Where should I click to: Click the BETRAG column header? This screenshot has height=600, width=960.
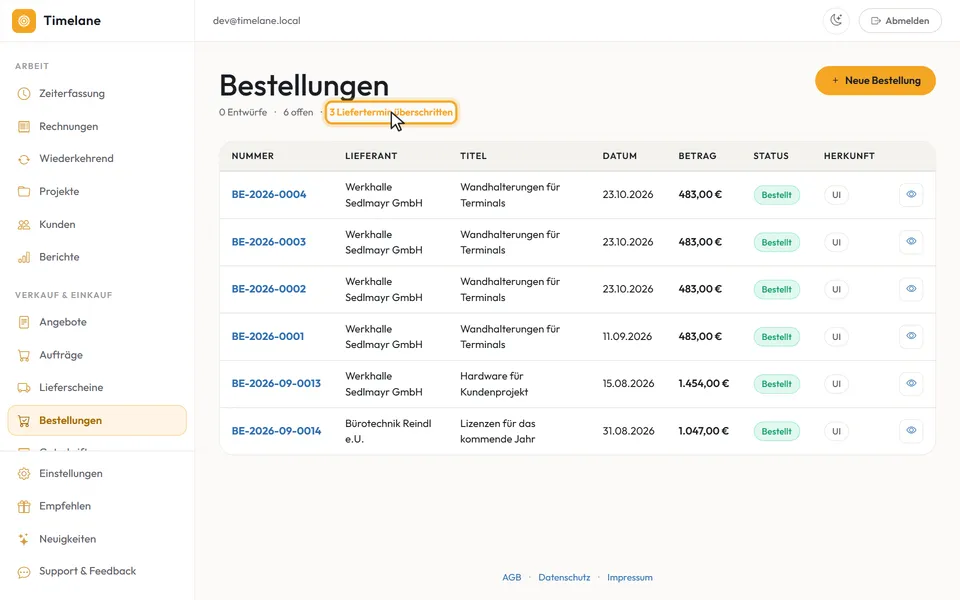click(x=697, y=156)
